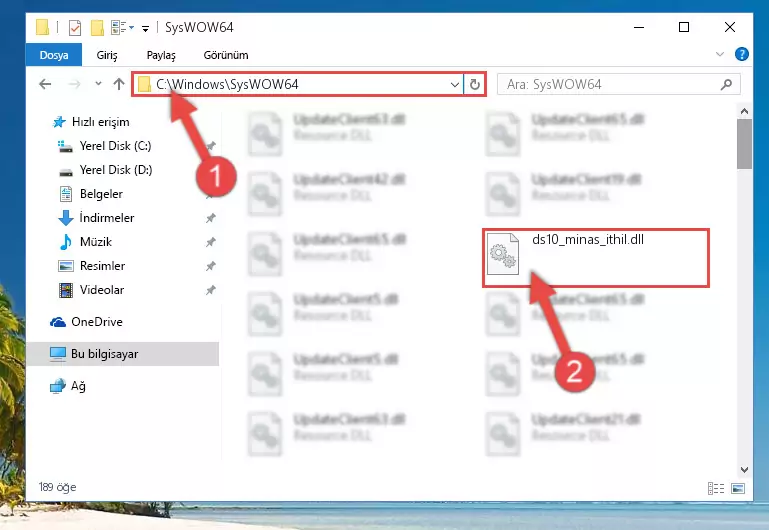769x530 pixels.
Task: Switch to details view in status bar
Action: coord(716,488)
